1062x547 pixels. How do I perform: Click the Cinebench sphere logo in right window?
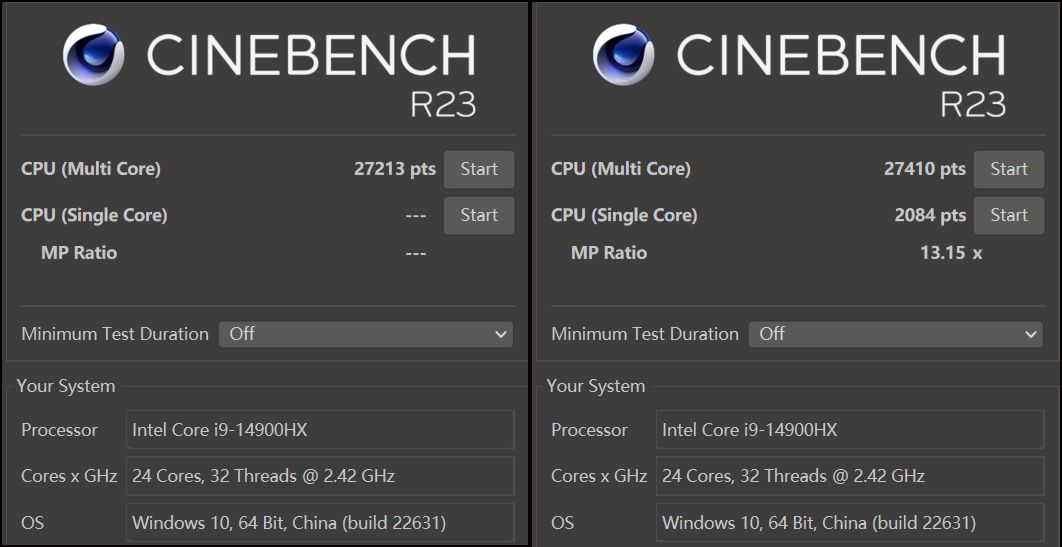point(624,55)
